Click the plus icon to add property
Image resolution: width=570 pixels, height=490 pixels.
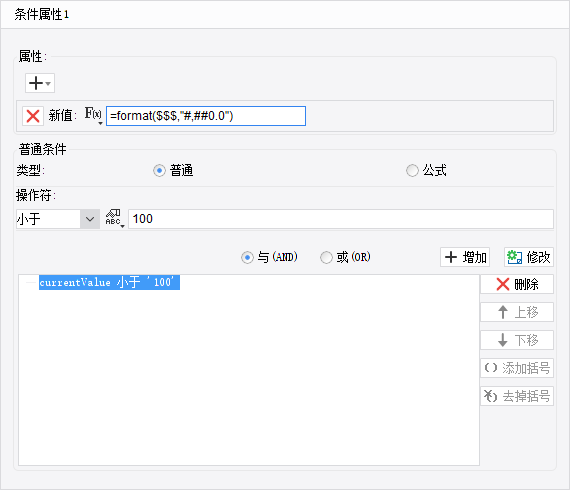[x=36, y=83]
